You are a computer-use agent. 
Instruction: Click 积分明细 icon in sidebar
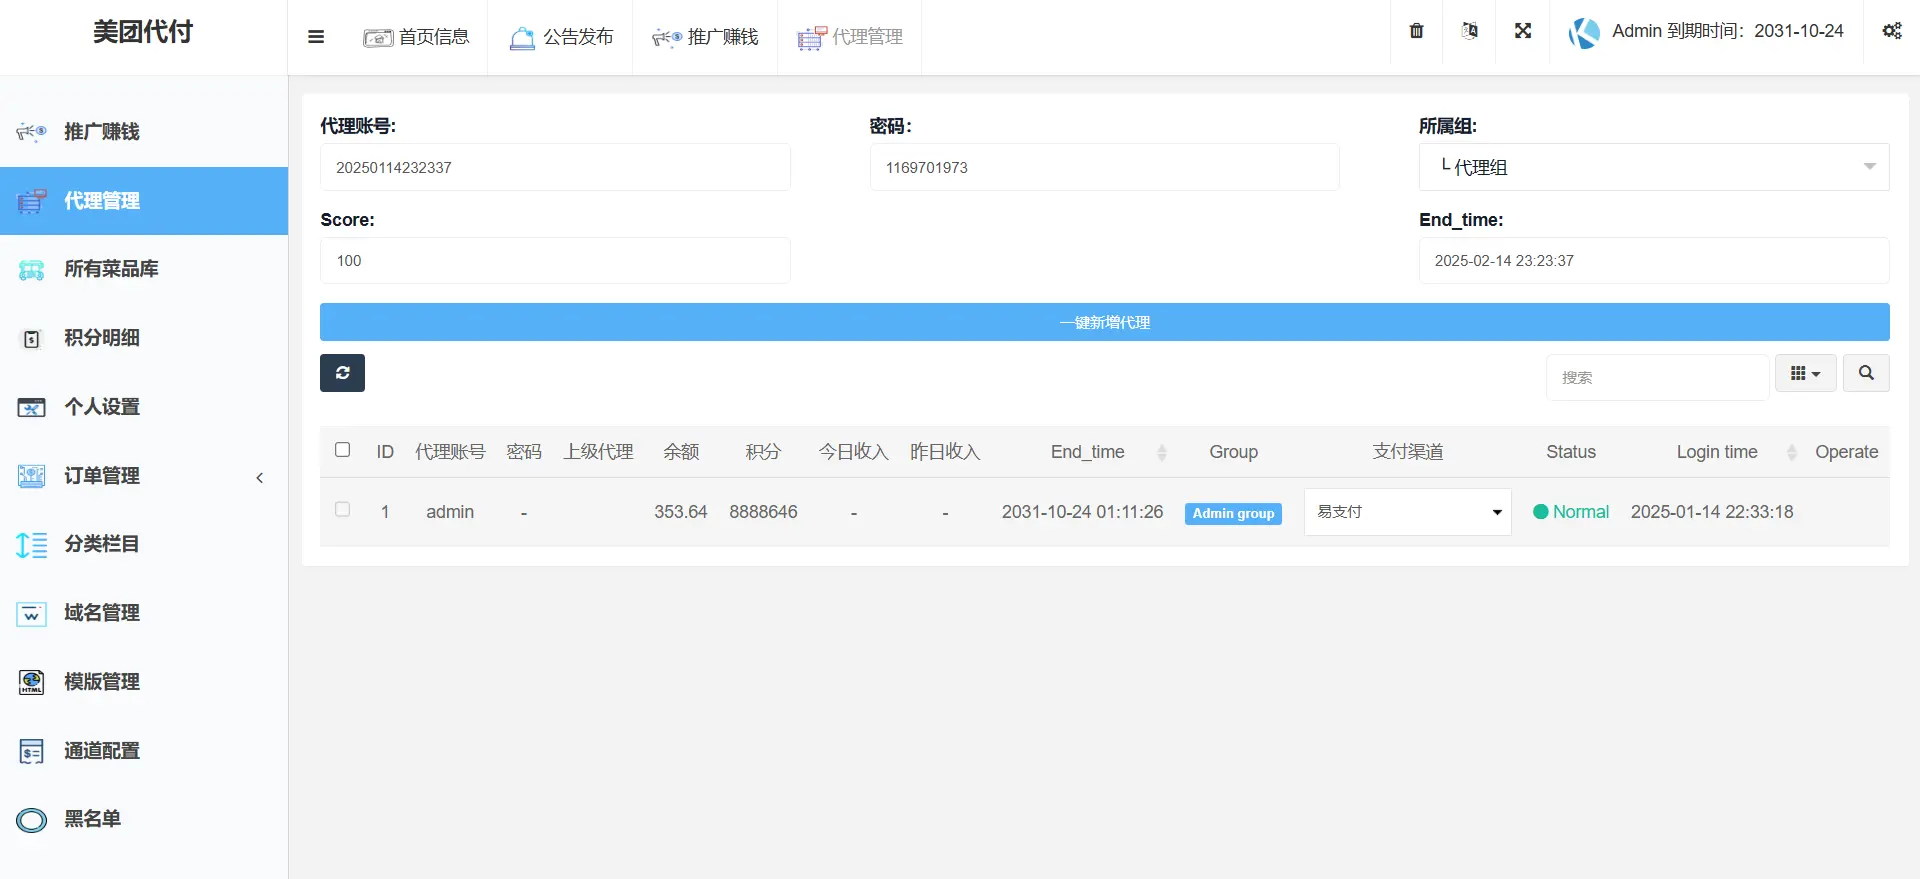pos(32,338)
